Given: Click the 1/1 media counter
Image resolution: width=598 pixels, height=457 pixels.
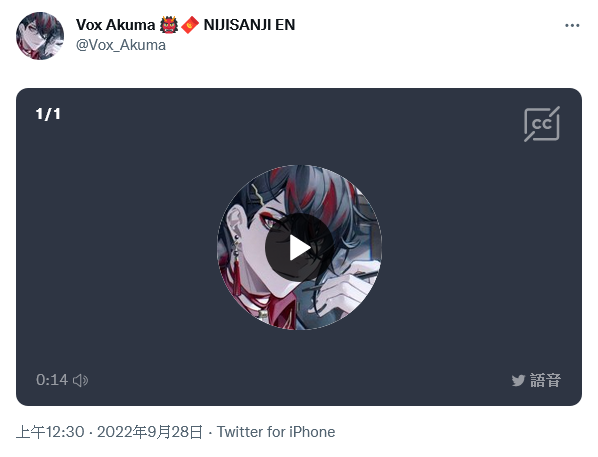Looking at the screenshot, I should tap(48, 114).
